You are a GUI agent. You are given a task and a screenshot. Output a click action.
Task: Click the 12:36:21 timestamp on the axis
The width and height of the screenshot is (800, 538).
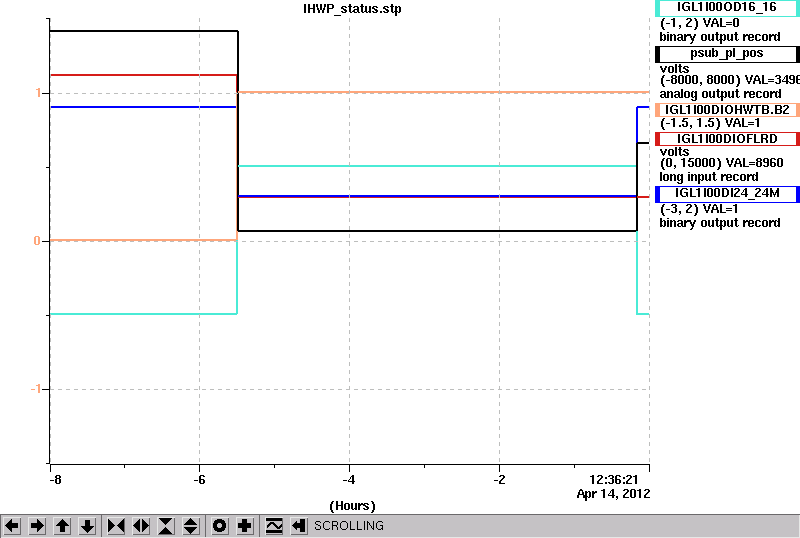[x=613, y=480]
